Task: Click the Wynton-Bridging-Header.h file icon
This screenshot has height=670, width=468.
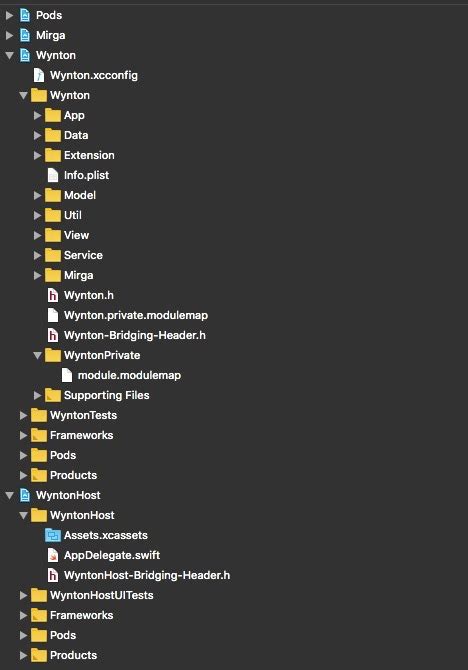Action: click(x=53, y=335)
